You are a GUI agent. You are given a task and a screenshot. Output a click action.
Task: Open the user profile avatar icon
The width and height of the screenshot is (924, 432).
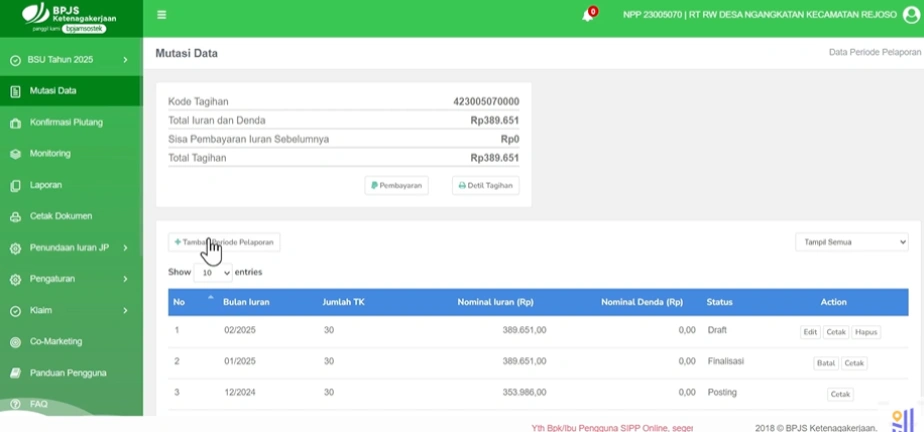click(911, 15)
